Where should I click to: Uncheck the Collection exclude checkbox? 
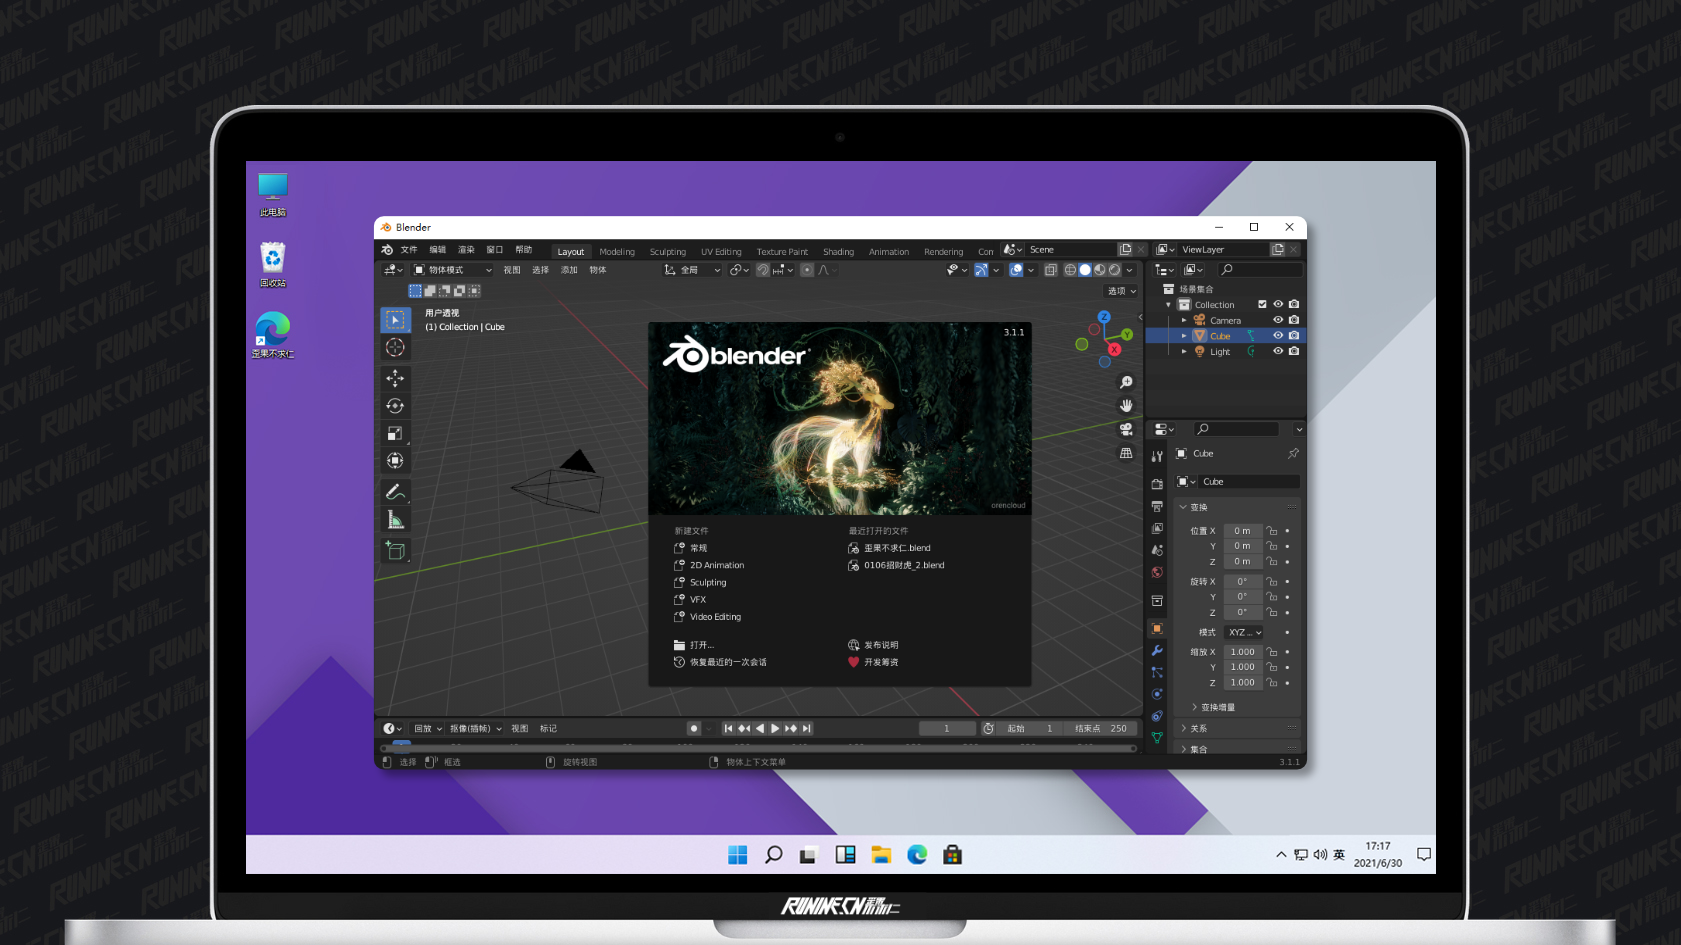(1262, 304)
